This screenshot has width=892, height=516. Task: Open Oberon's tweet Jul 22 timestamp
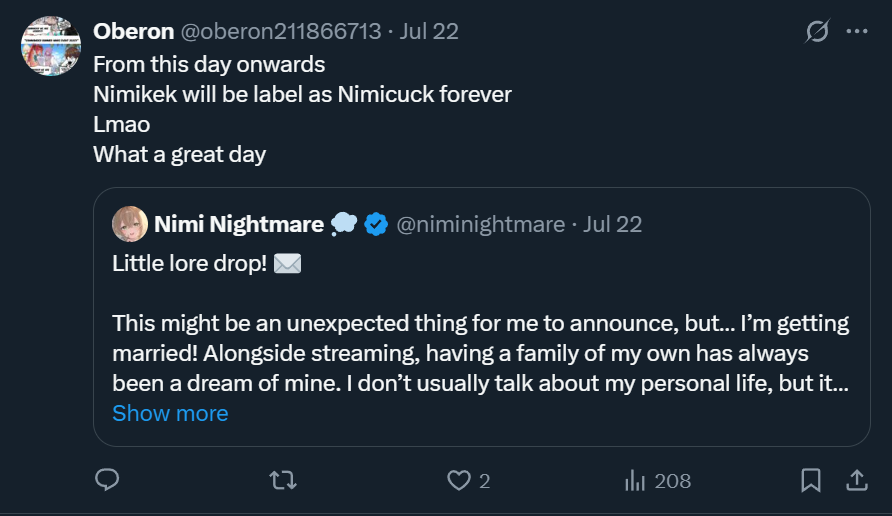click(x=429, y=31)
